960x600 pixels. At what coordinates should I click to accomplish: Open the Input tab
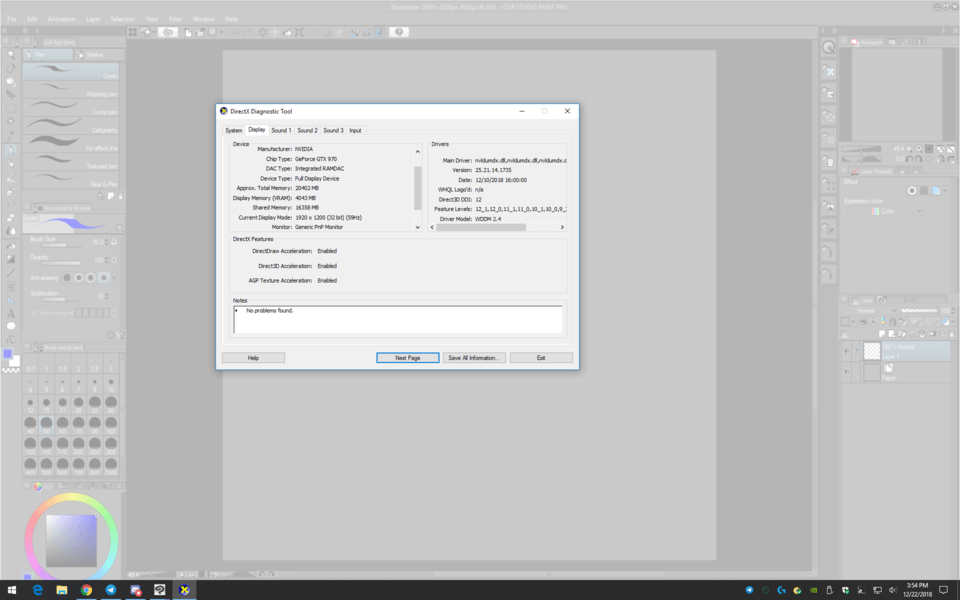click(355, 130)
